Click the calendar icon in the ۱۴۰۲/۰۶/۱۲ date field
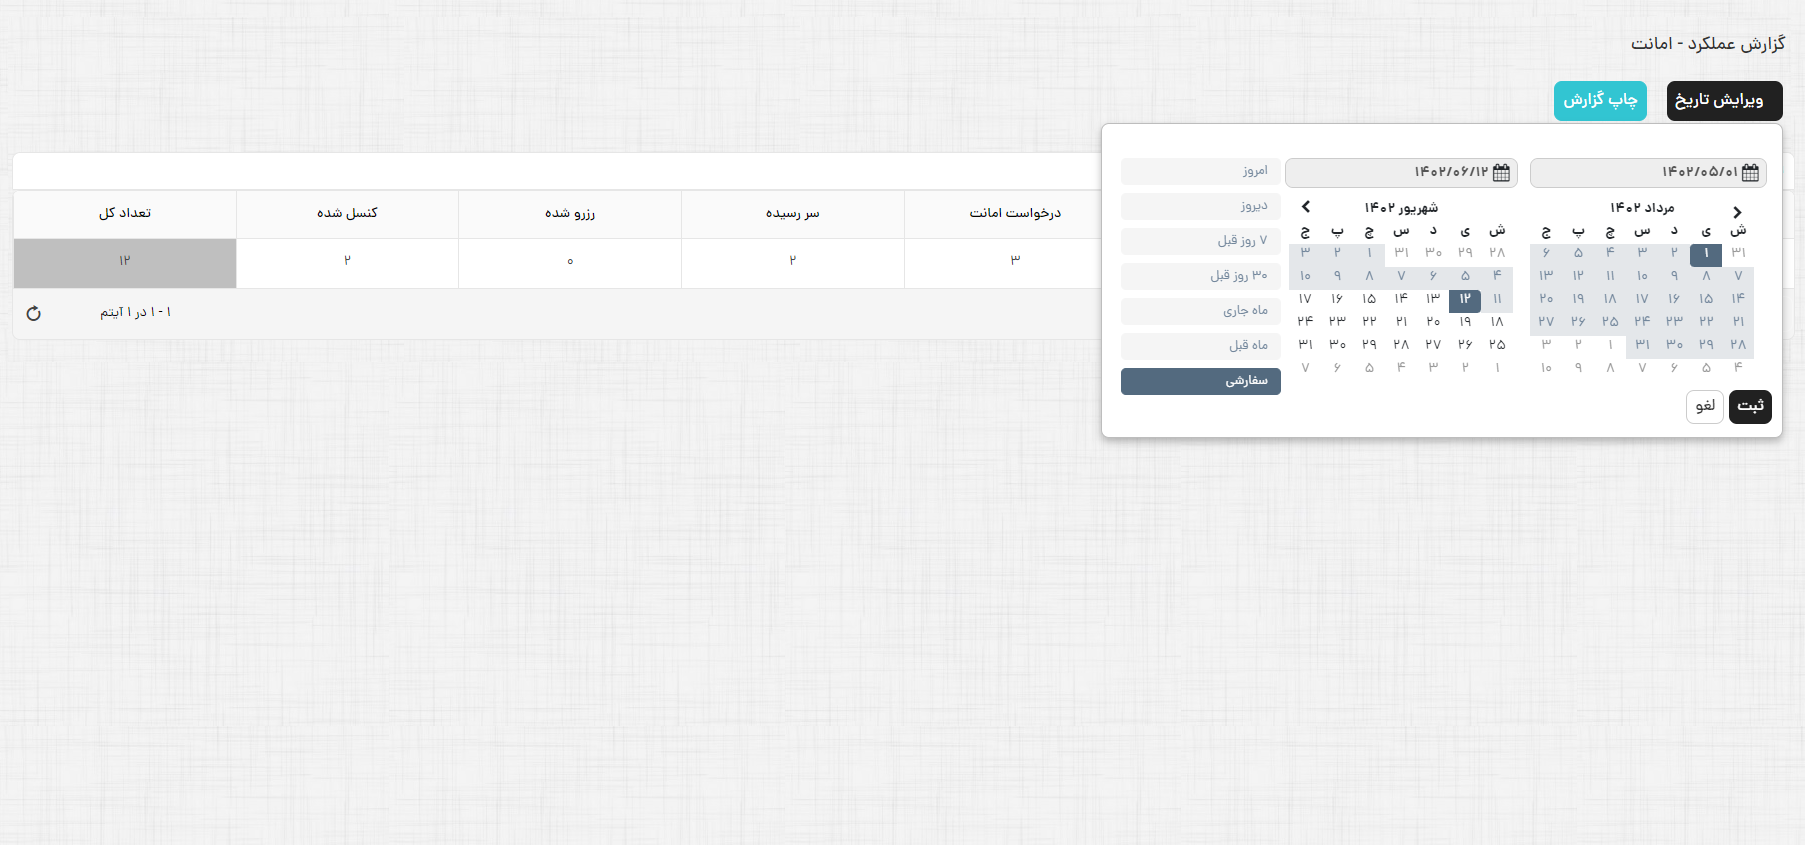Viewport: 1805px width, 845px height. [1501, 172]
